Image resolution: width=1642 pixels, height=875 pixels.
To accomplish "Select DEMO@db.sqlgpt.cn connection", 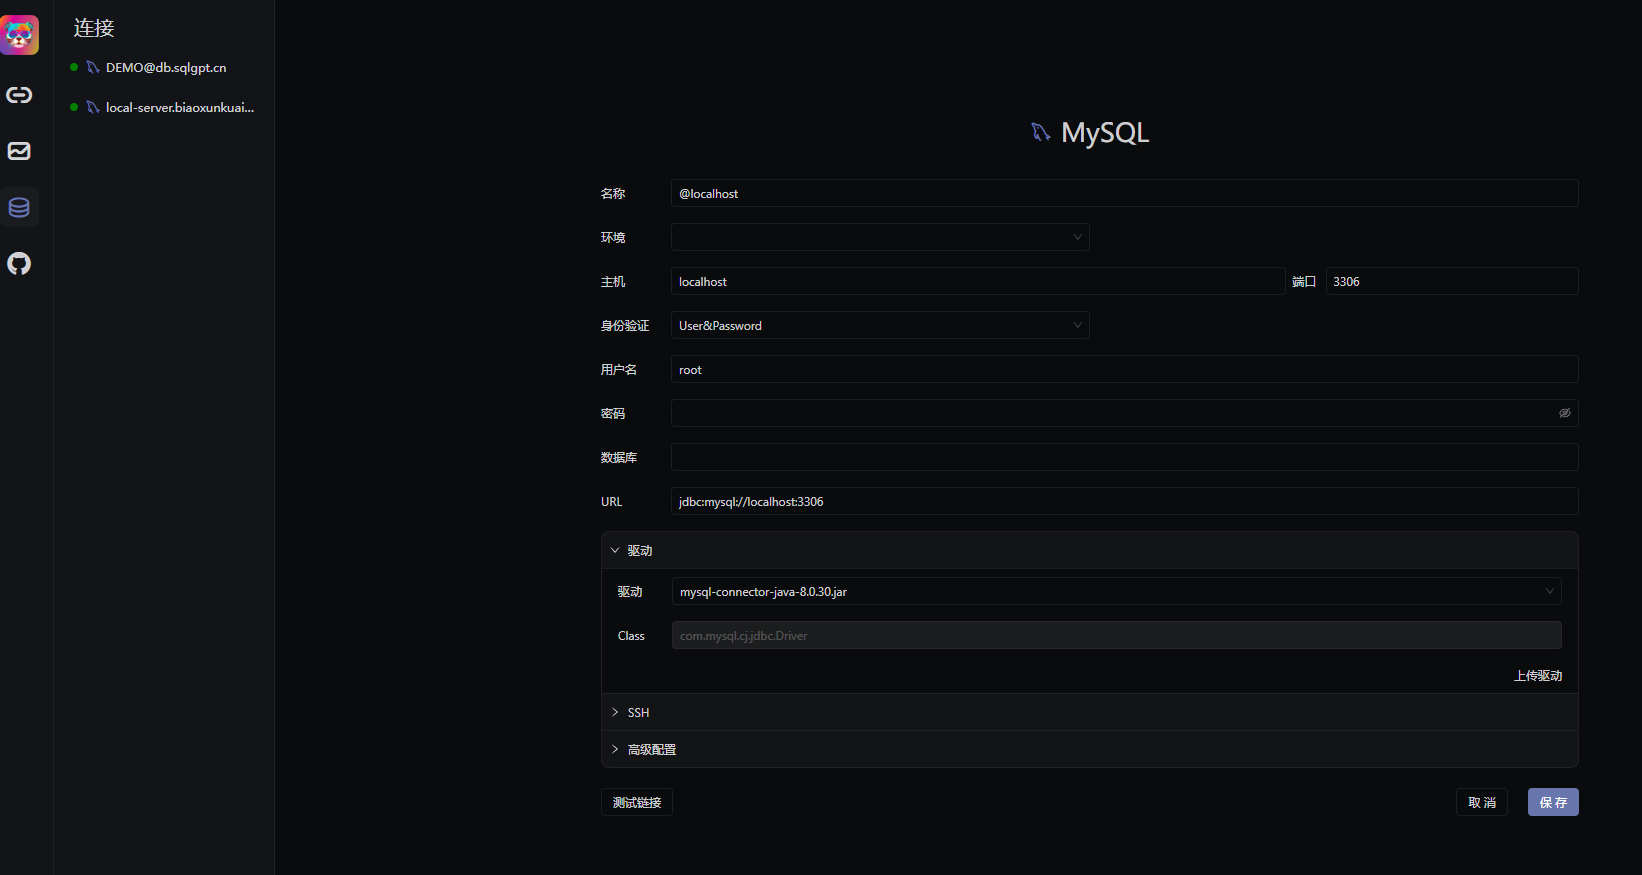I will pos(165,67).
